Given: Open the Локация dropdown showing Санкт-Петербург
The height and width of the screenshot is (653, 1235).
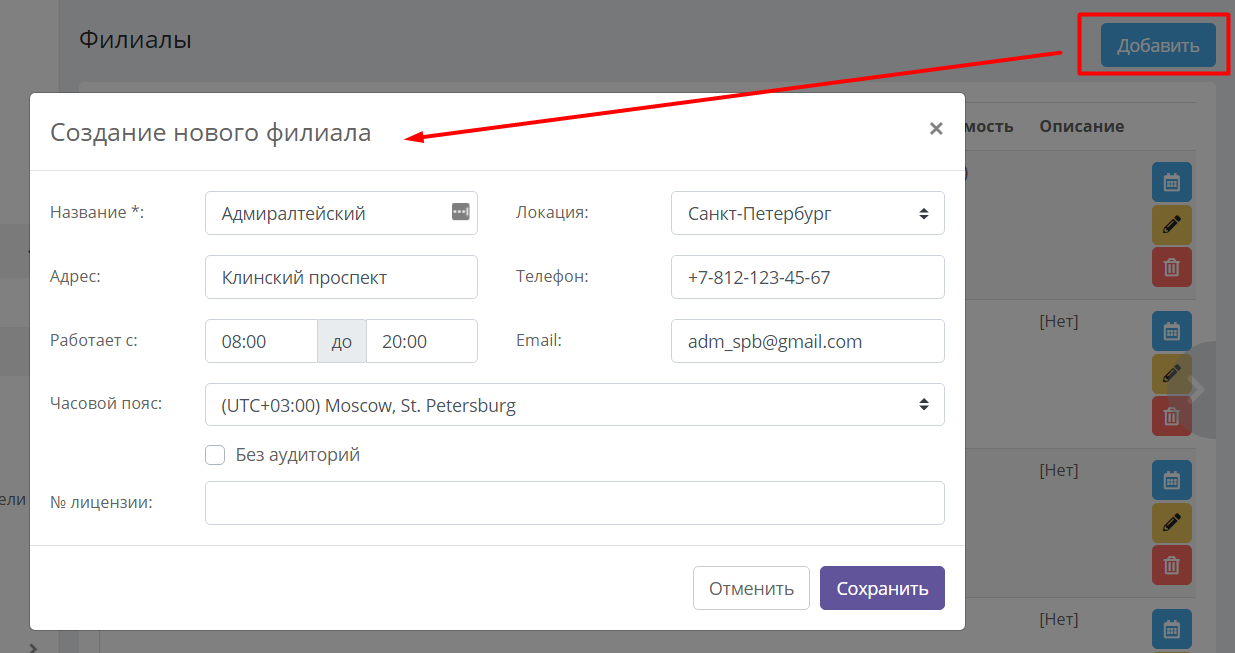Looking at the screenshot, I should click(x=808, y=213).
